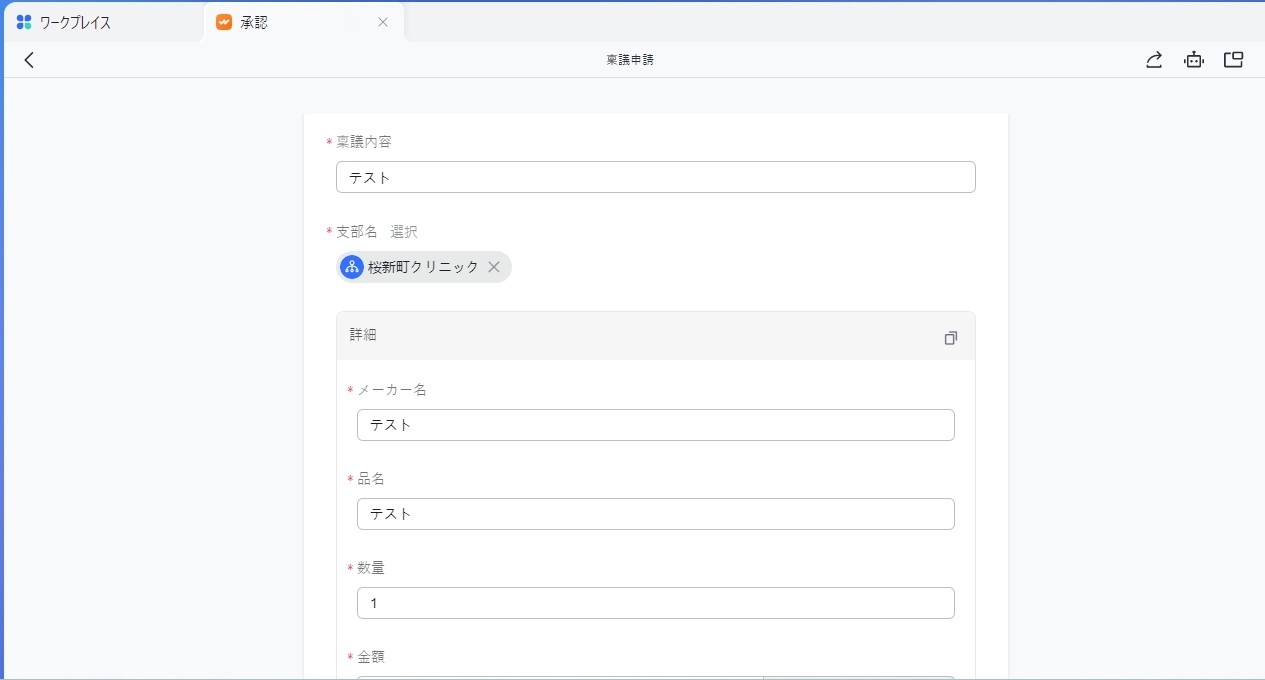Click the 品名 field label
Image resolution: width=1265 pixels, height=680 pixels.
(371, 479)
